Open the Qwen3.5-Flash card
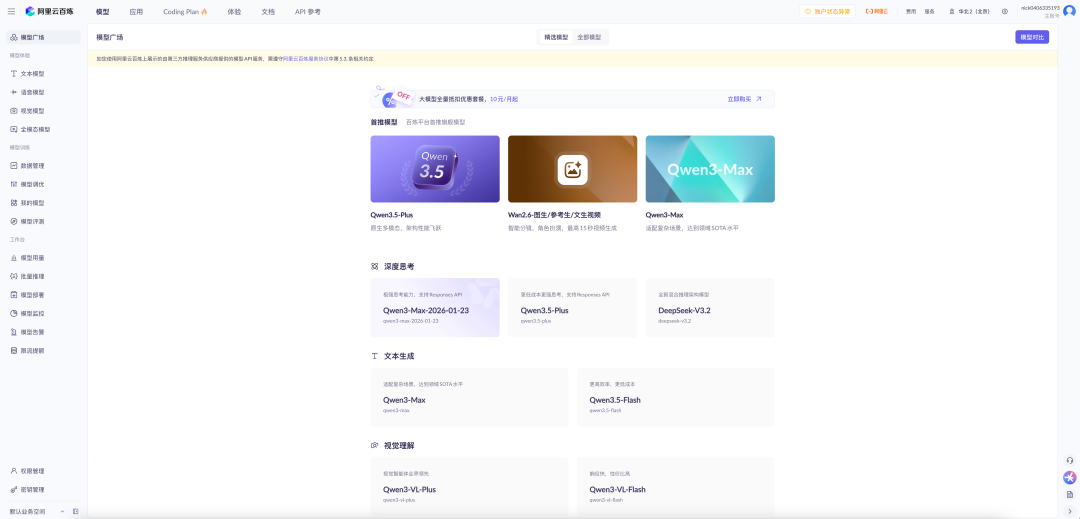Viewport: 1080px width, 519px height. pos(676,397)
